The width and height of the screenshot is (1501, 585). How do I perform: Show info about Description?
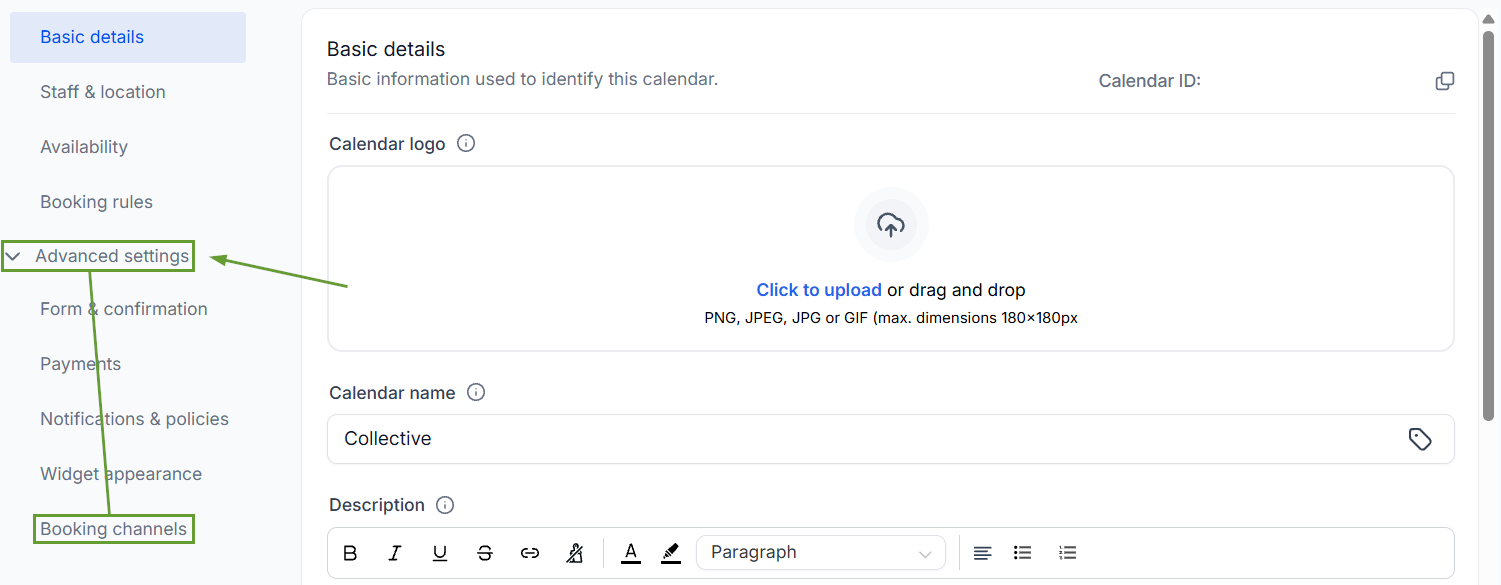pyautogui.click(x=445, y=505)
